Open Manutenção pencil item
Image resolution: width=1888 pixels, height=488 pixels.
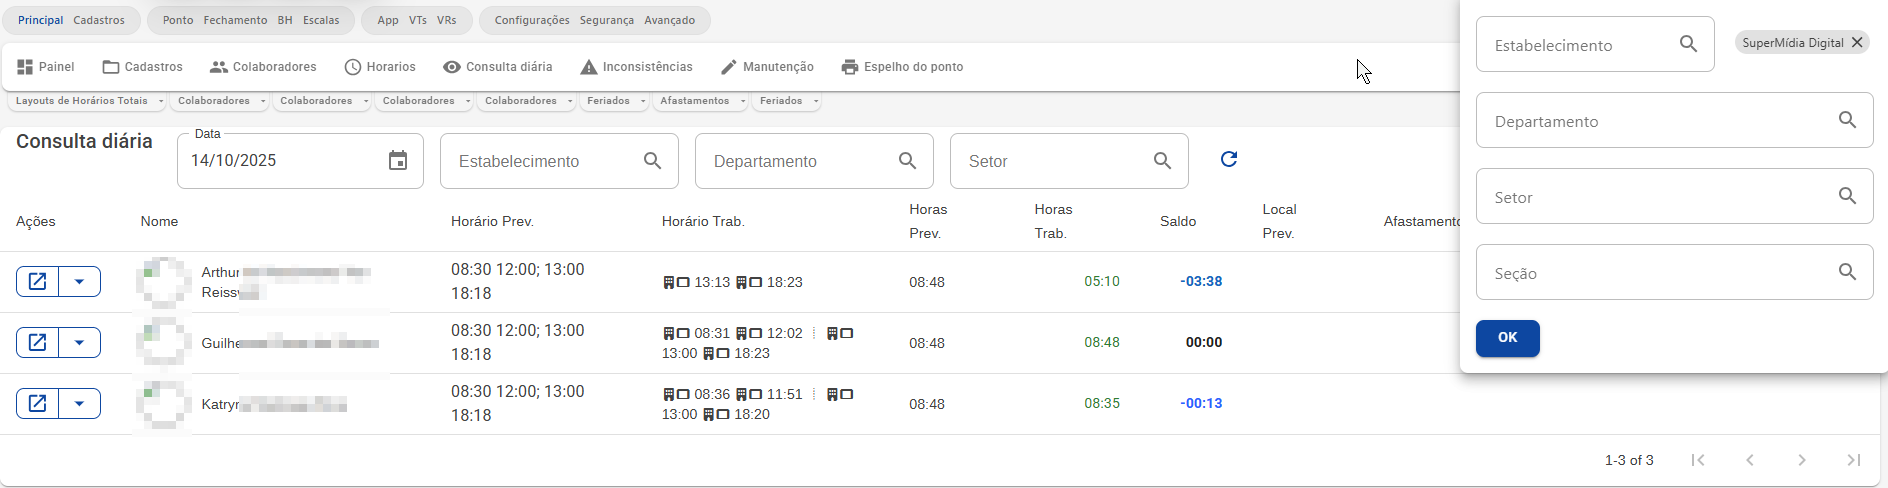pyautogui.click(x=767, y=67)
